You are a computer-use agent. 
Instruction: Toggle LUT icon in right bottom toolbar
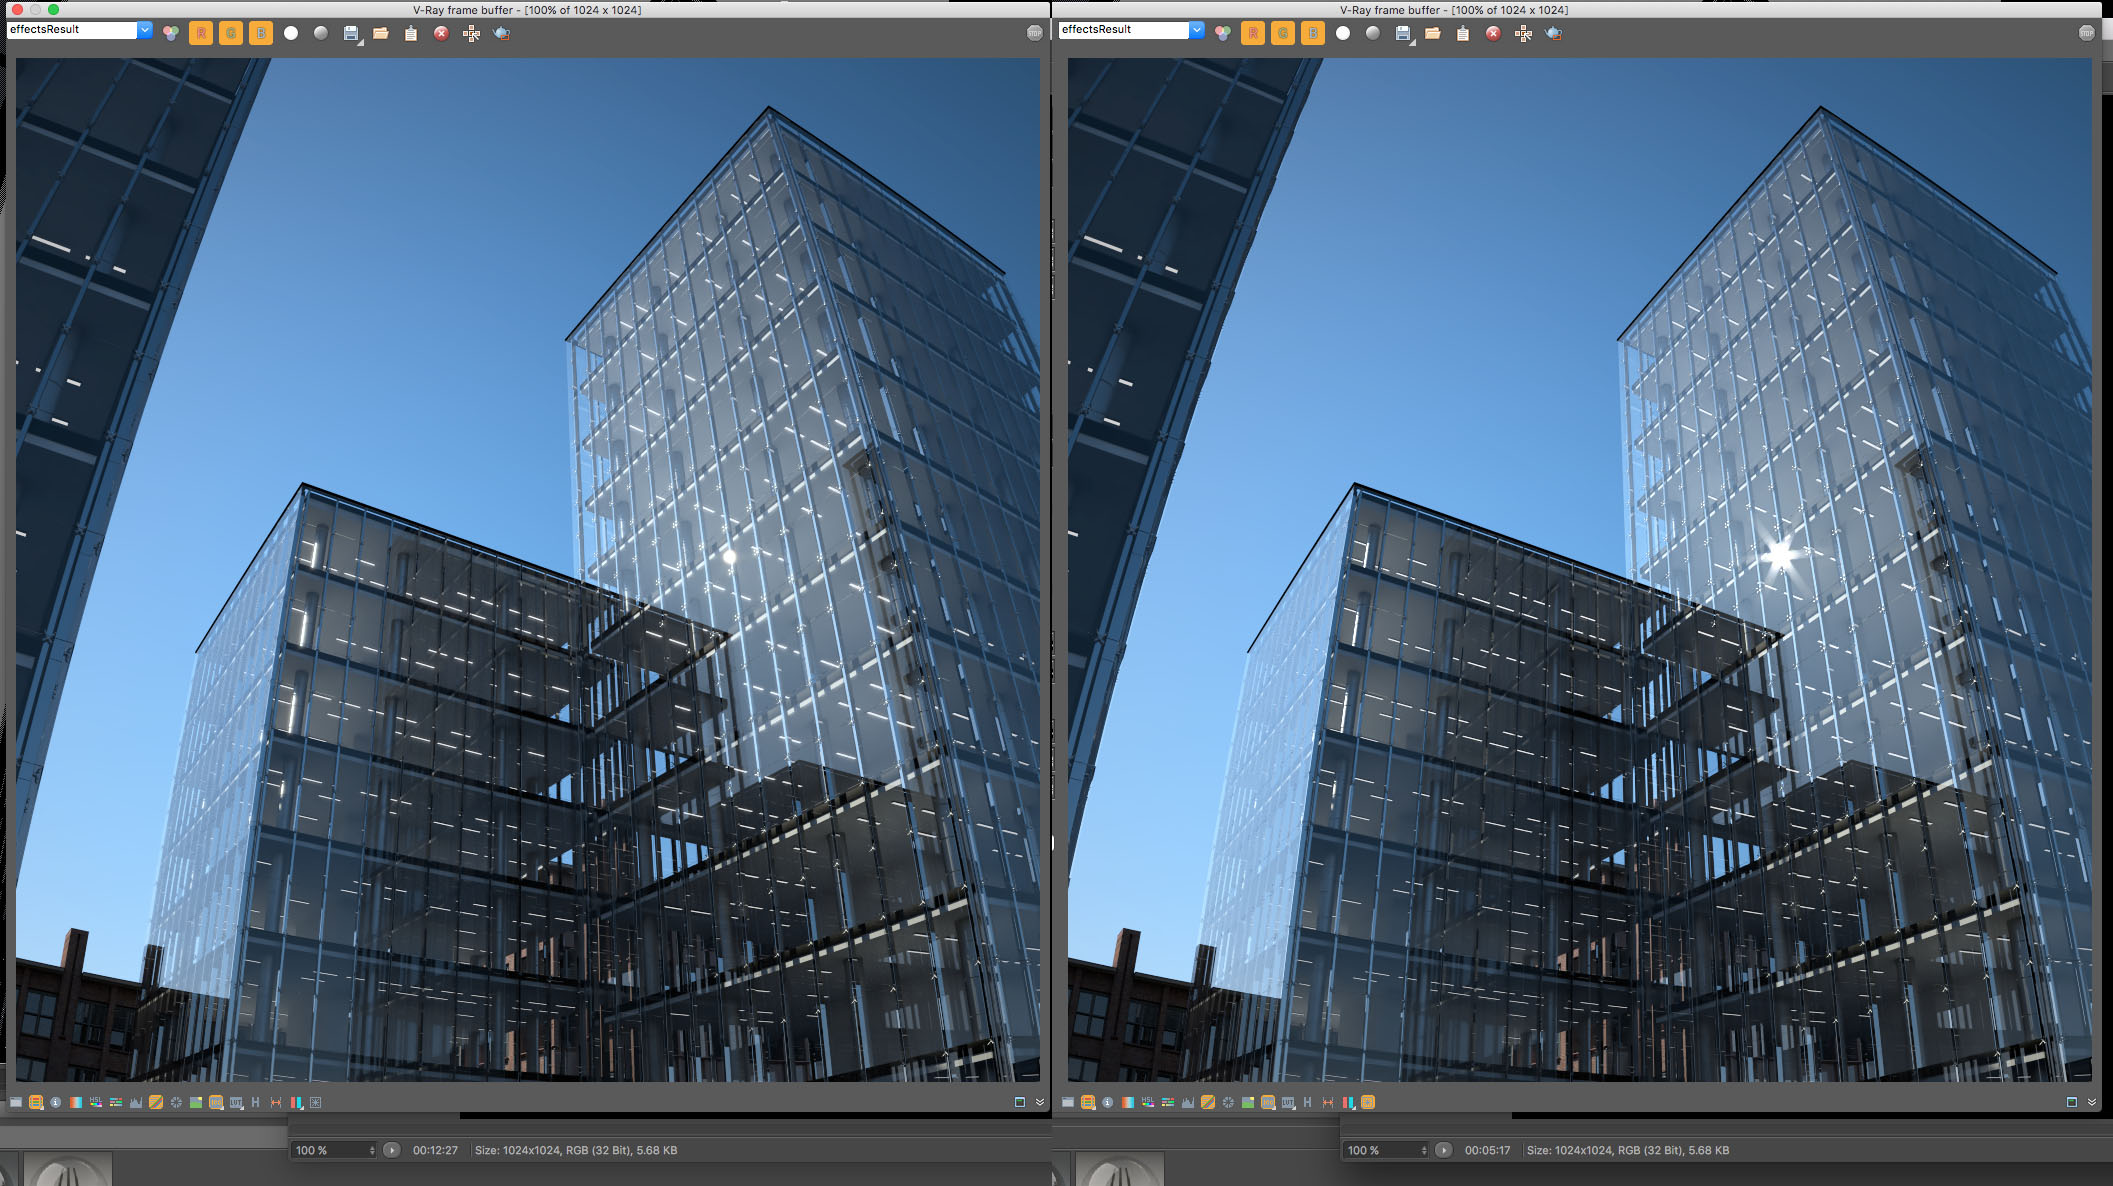click(x=1288, y=1102)
